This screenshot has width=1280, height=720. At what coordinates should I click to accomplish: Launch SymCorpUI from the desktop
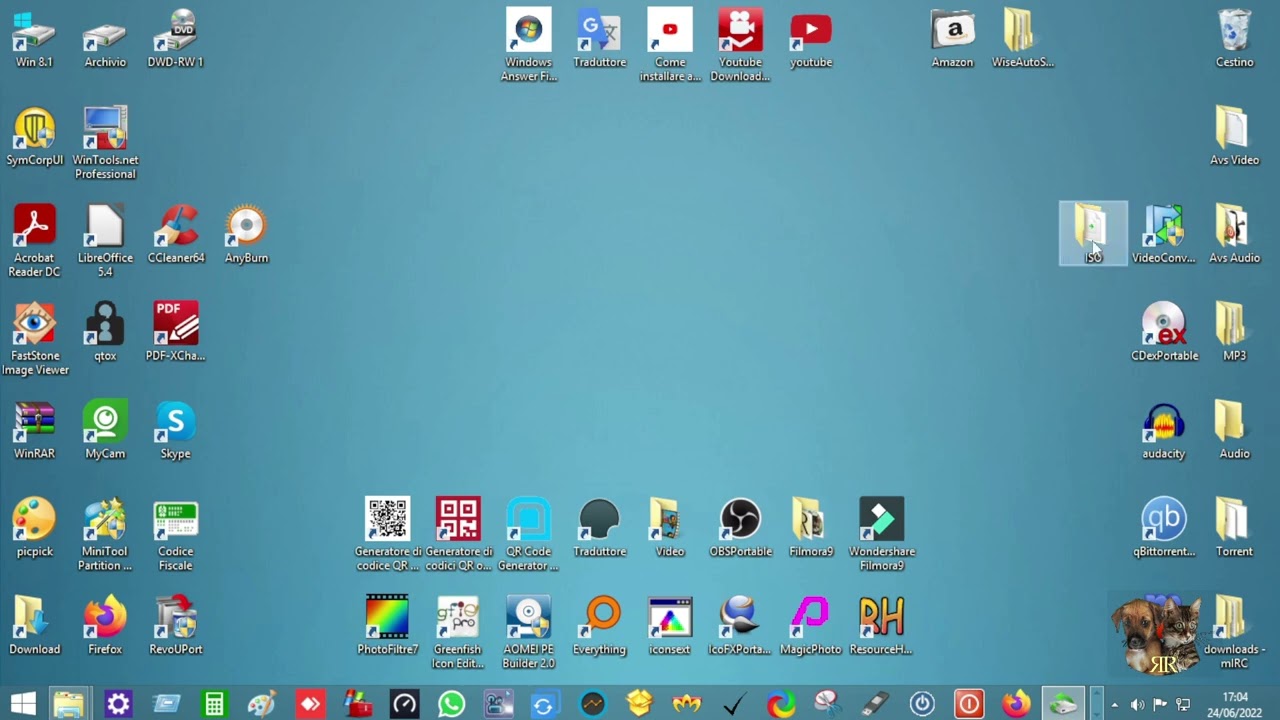click(34, 137)
